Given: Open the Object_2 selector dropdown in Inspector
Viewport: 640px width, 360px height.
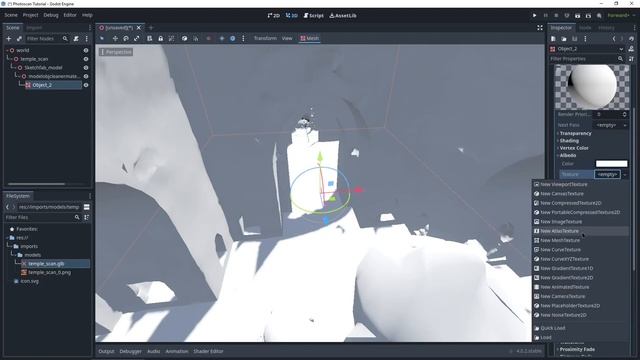Looking at the screenshot, I should (621, 49).
